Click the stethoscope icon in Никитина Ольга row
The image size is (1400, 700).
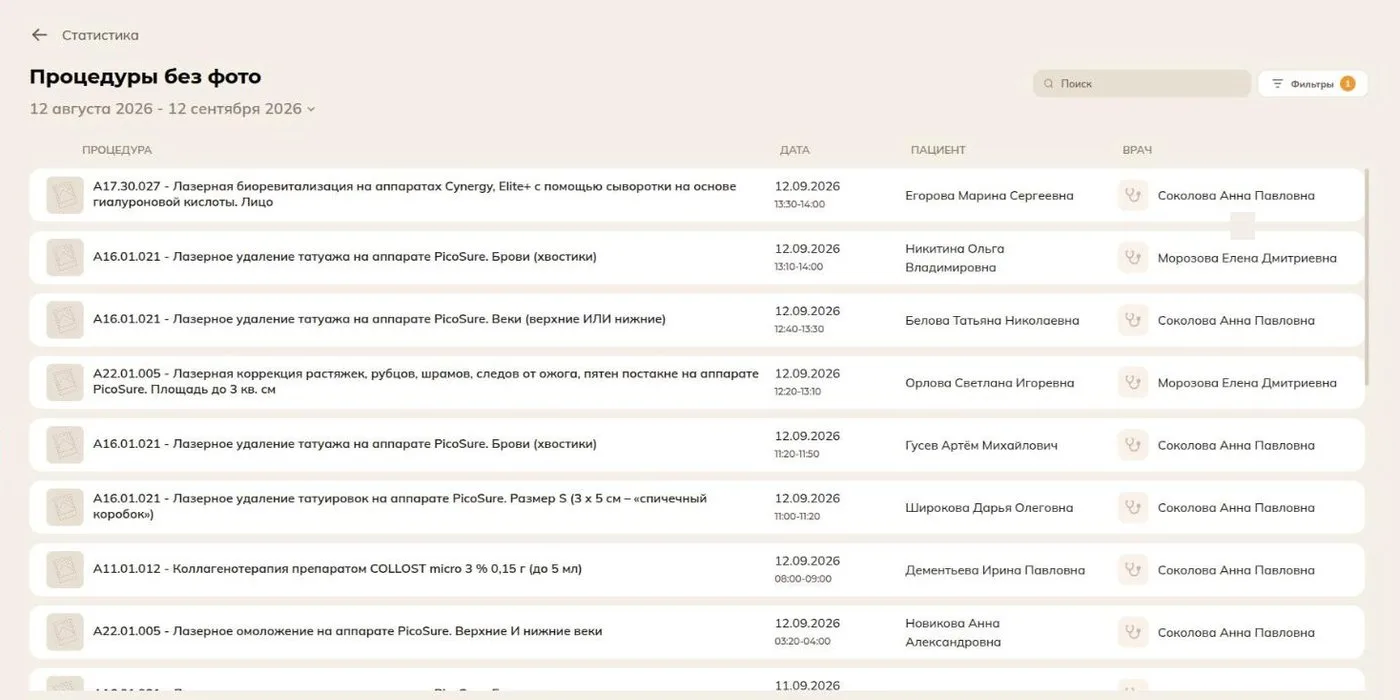pos(1133,257)
